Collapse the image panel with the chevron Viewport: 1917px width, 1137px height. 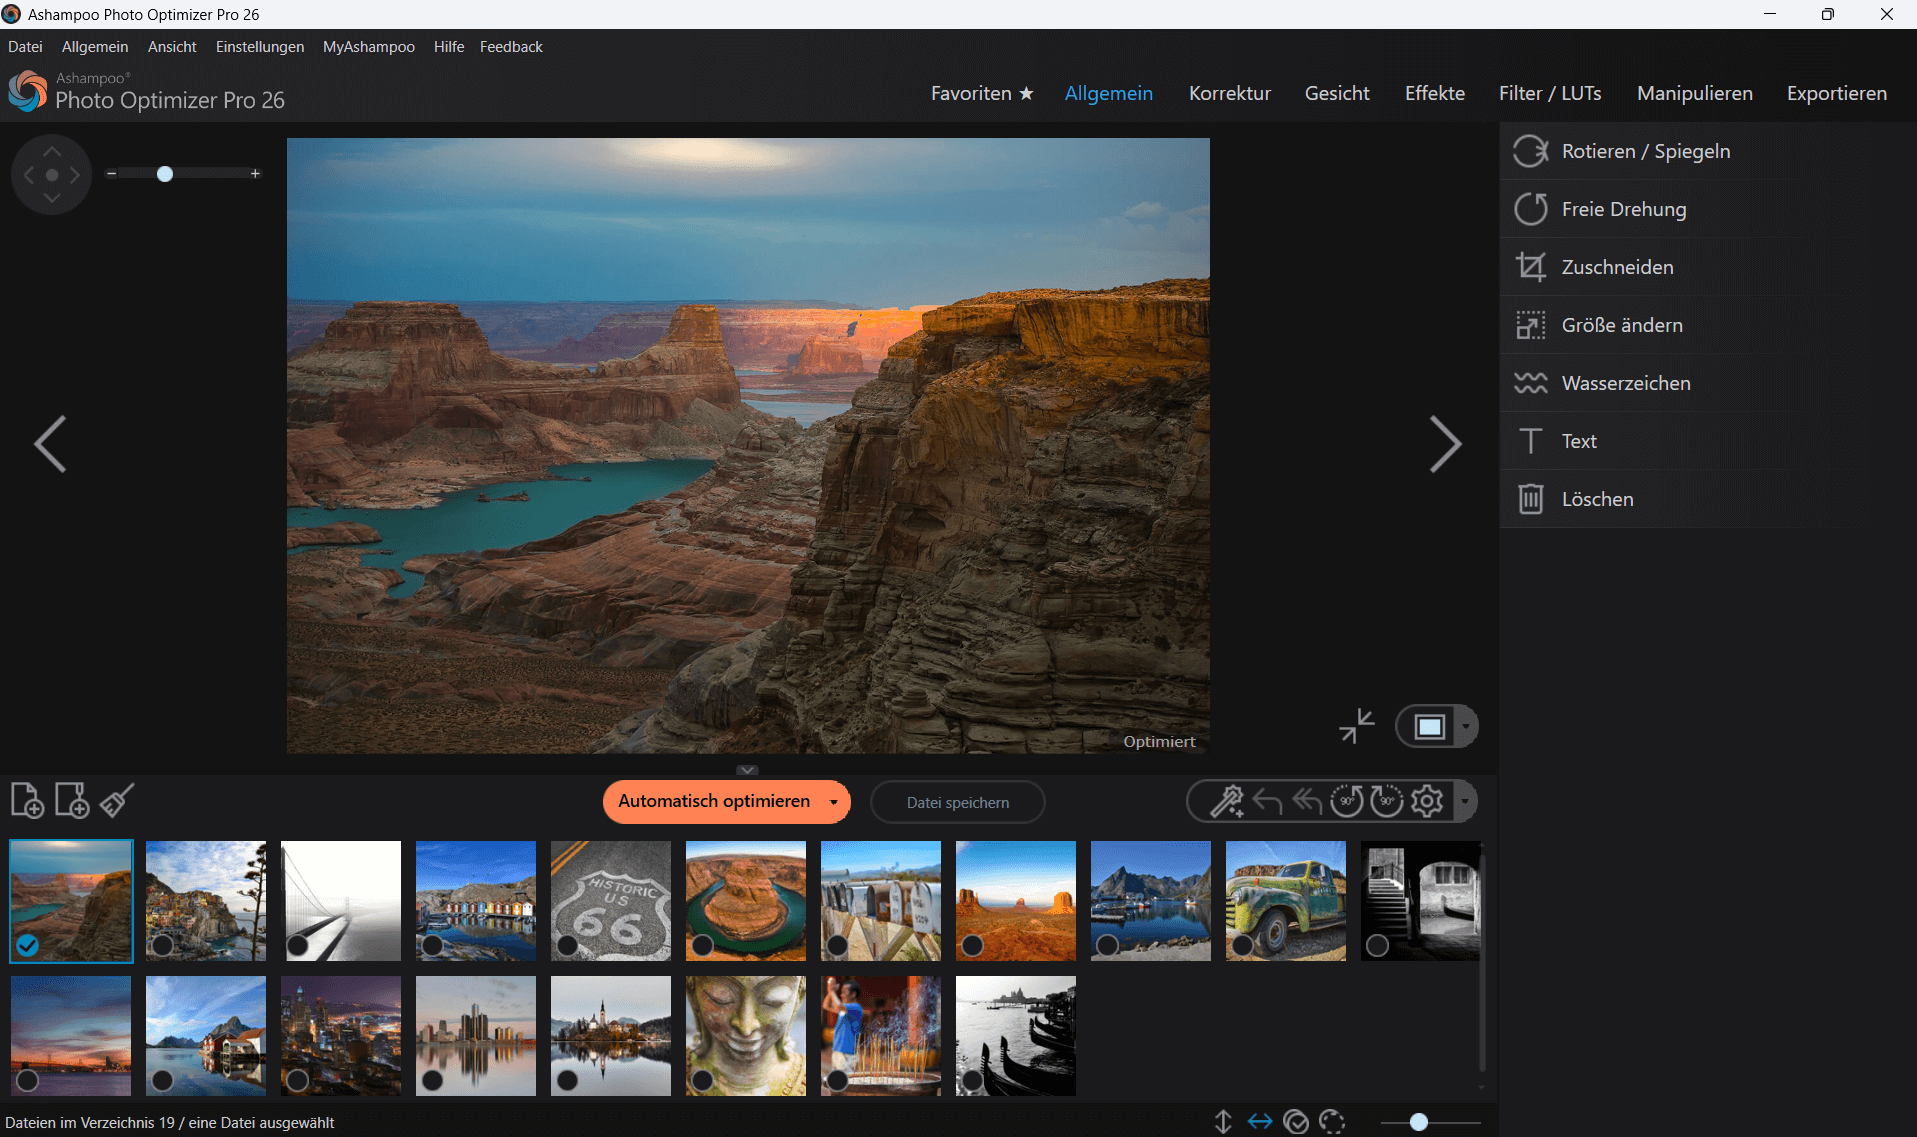747,770
